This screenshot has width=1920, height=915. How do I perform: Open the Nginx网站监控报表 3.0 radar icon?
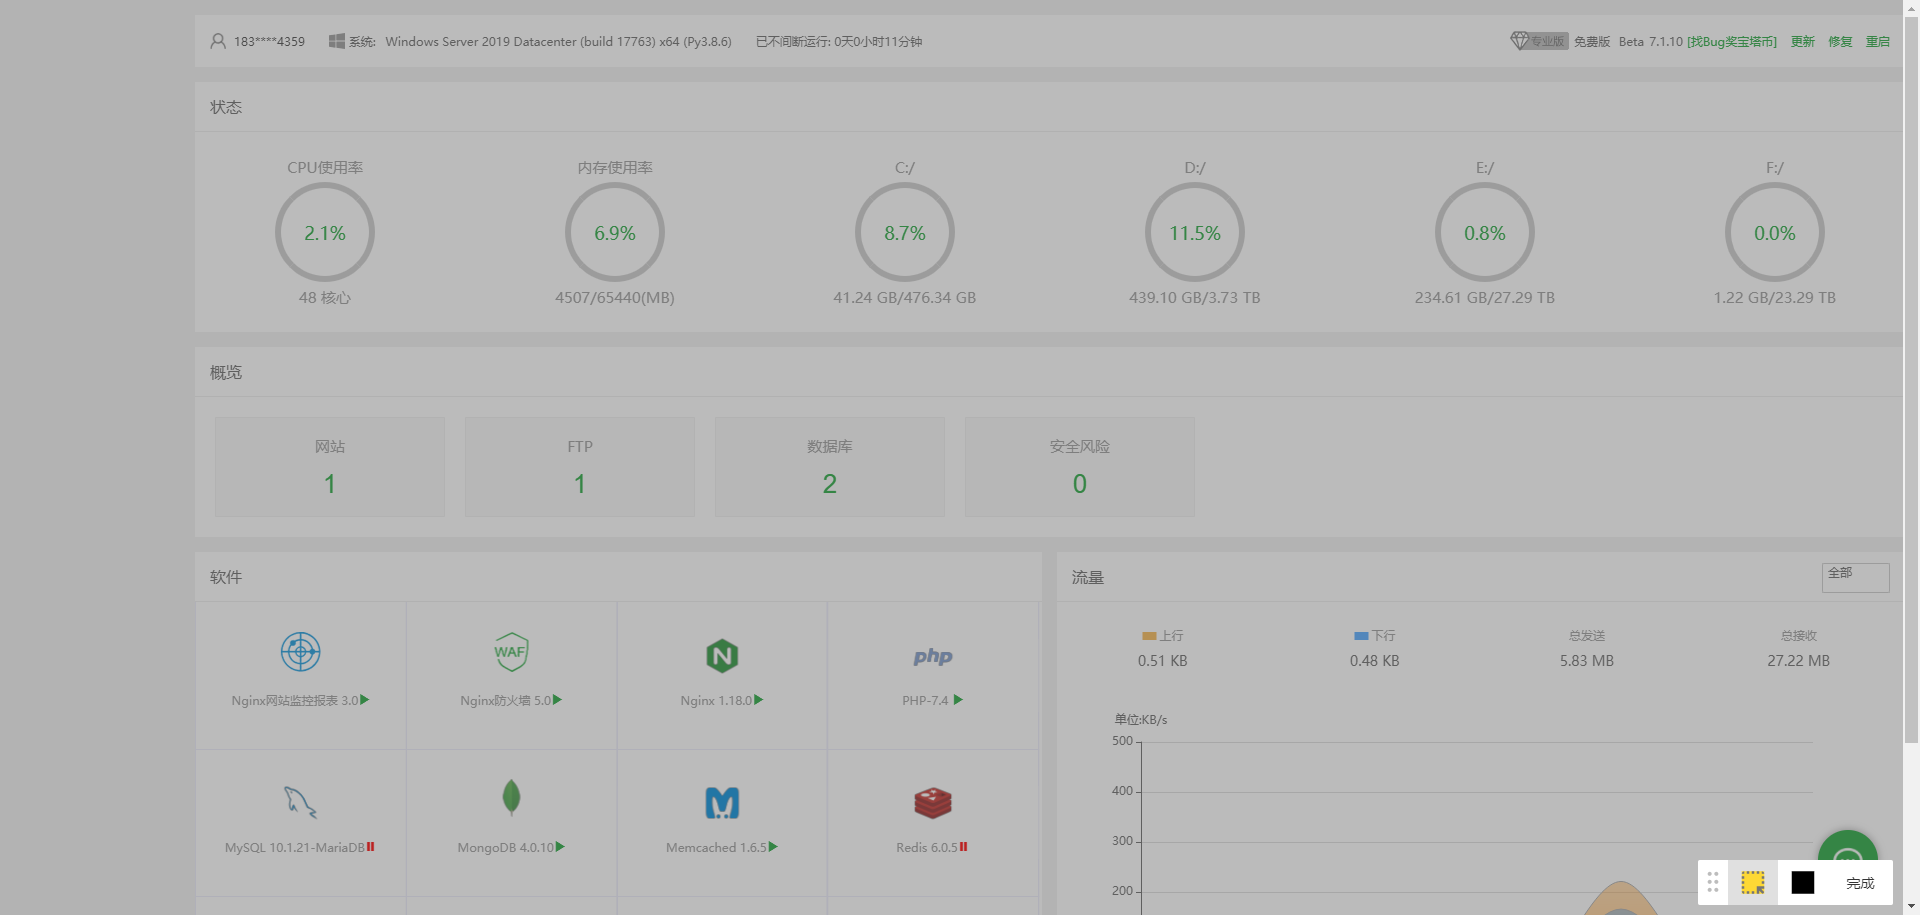[300, 652]
